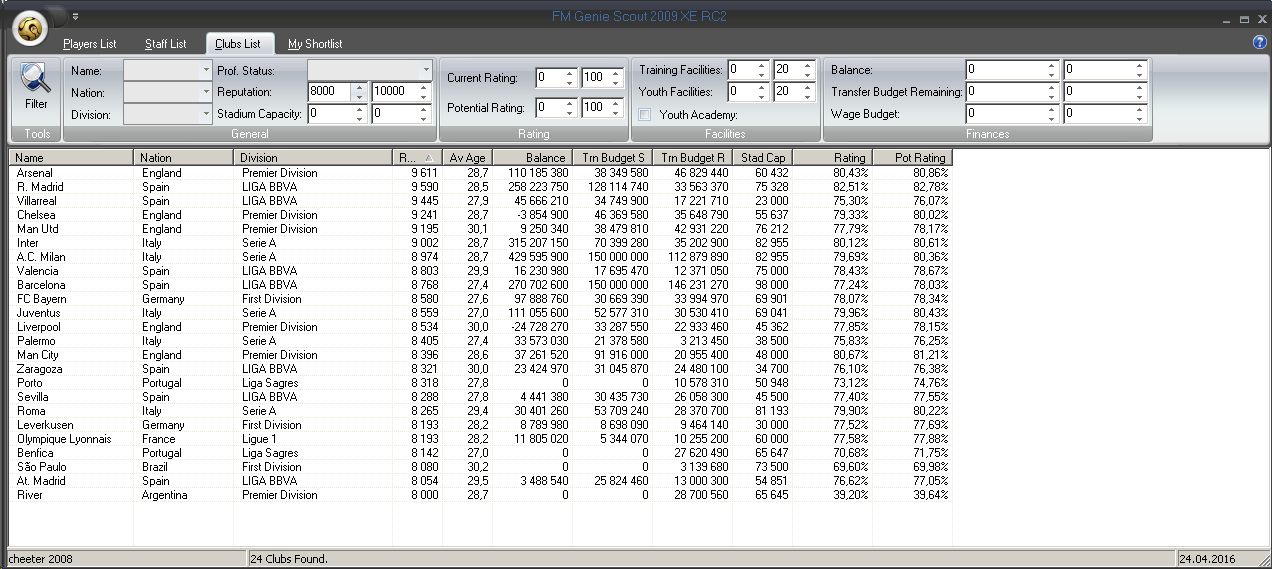Sort table by Balance column header
This screenshot has height=569, width=1272.
532,158
